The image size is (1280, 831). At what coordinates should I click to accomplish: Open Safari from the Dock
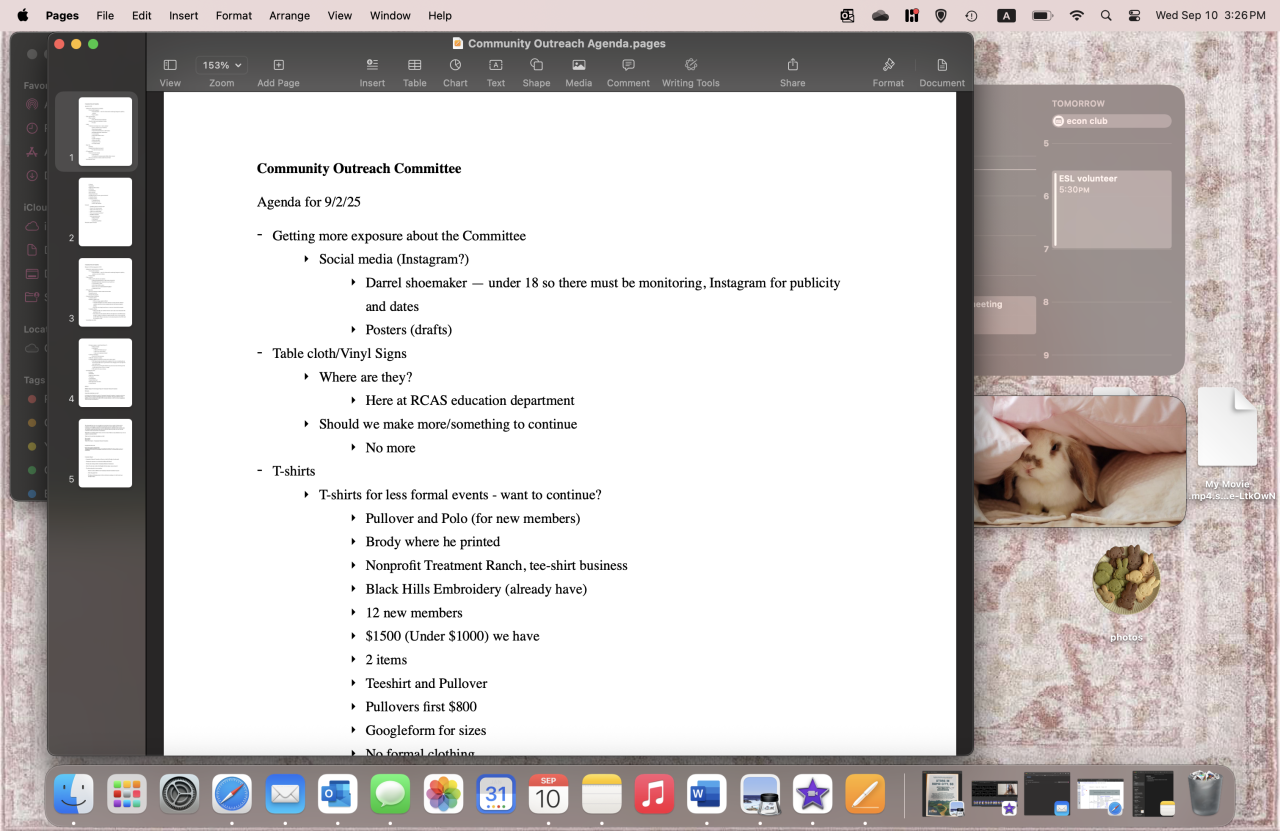(233, 795)
